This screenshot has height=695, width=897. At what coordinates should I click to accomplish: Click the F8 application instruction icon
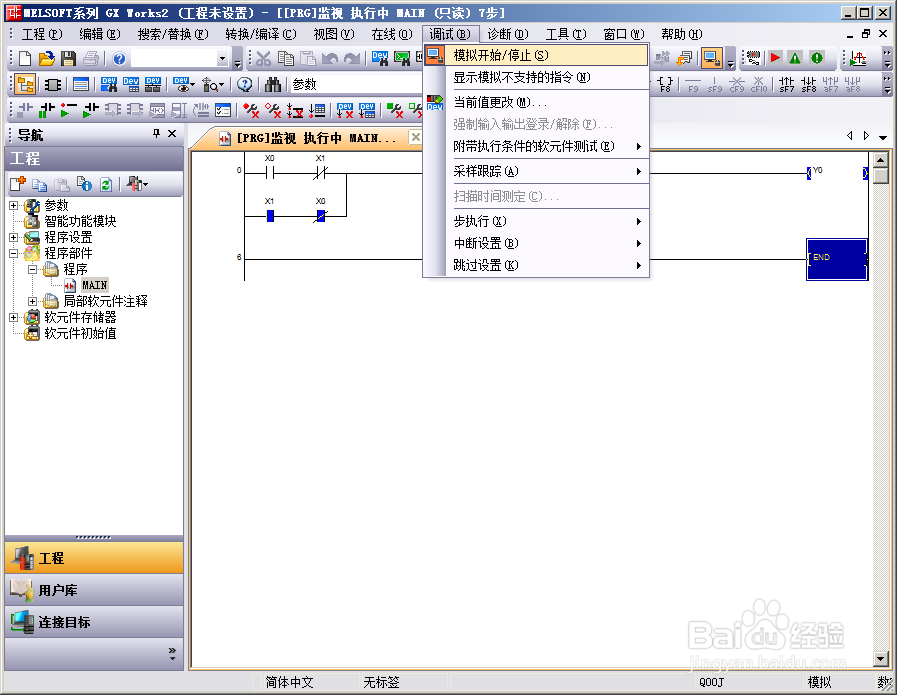[665, 85]
